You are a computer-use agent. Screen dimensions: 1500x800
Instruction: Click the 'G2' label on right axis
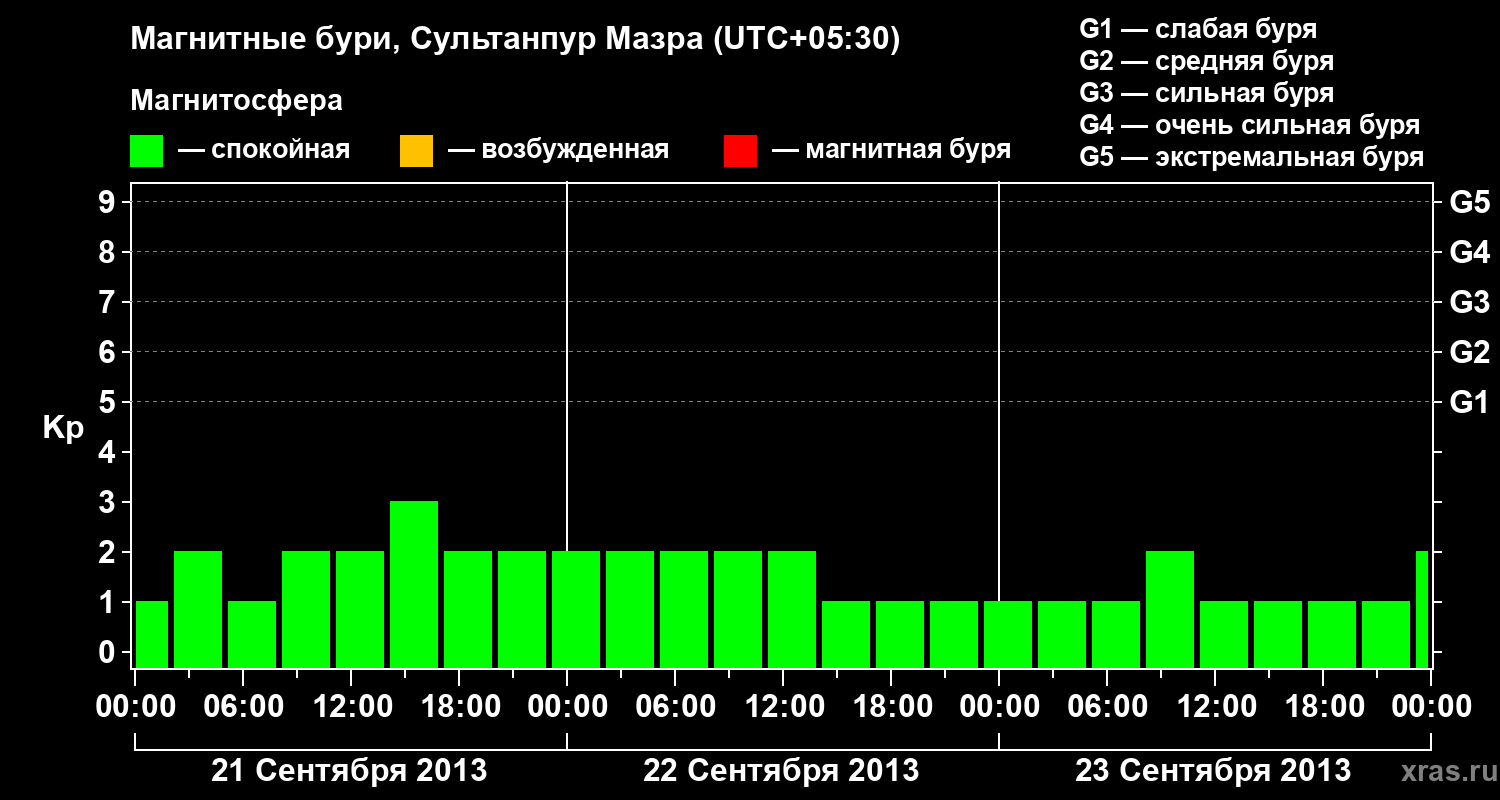point(1470,352)
